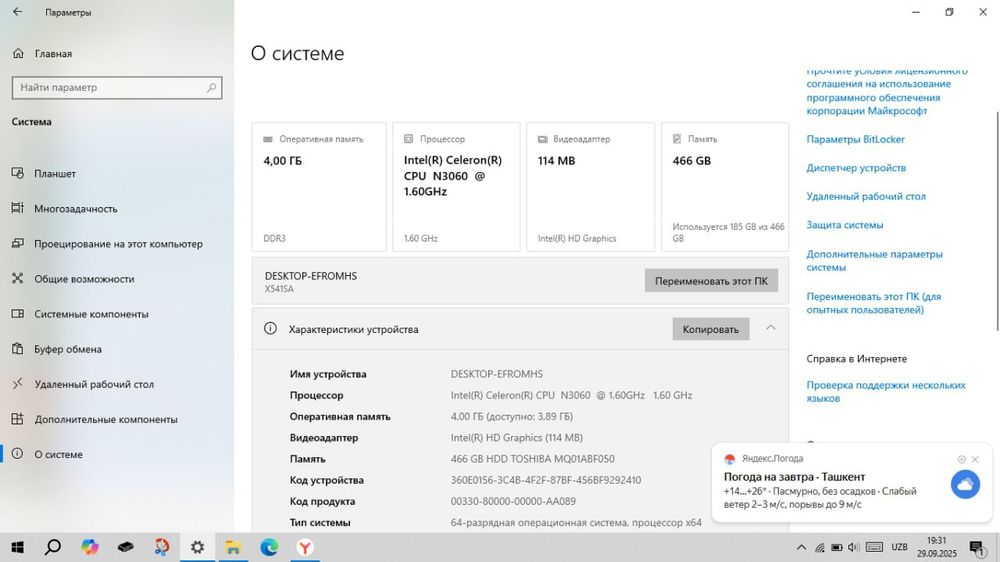Click the product code 00330-80000-00000-AA089
This screenshot has height=562, width=1000.
click(x=513, y=501)
